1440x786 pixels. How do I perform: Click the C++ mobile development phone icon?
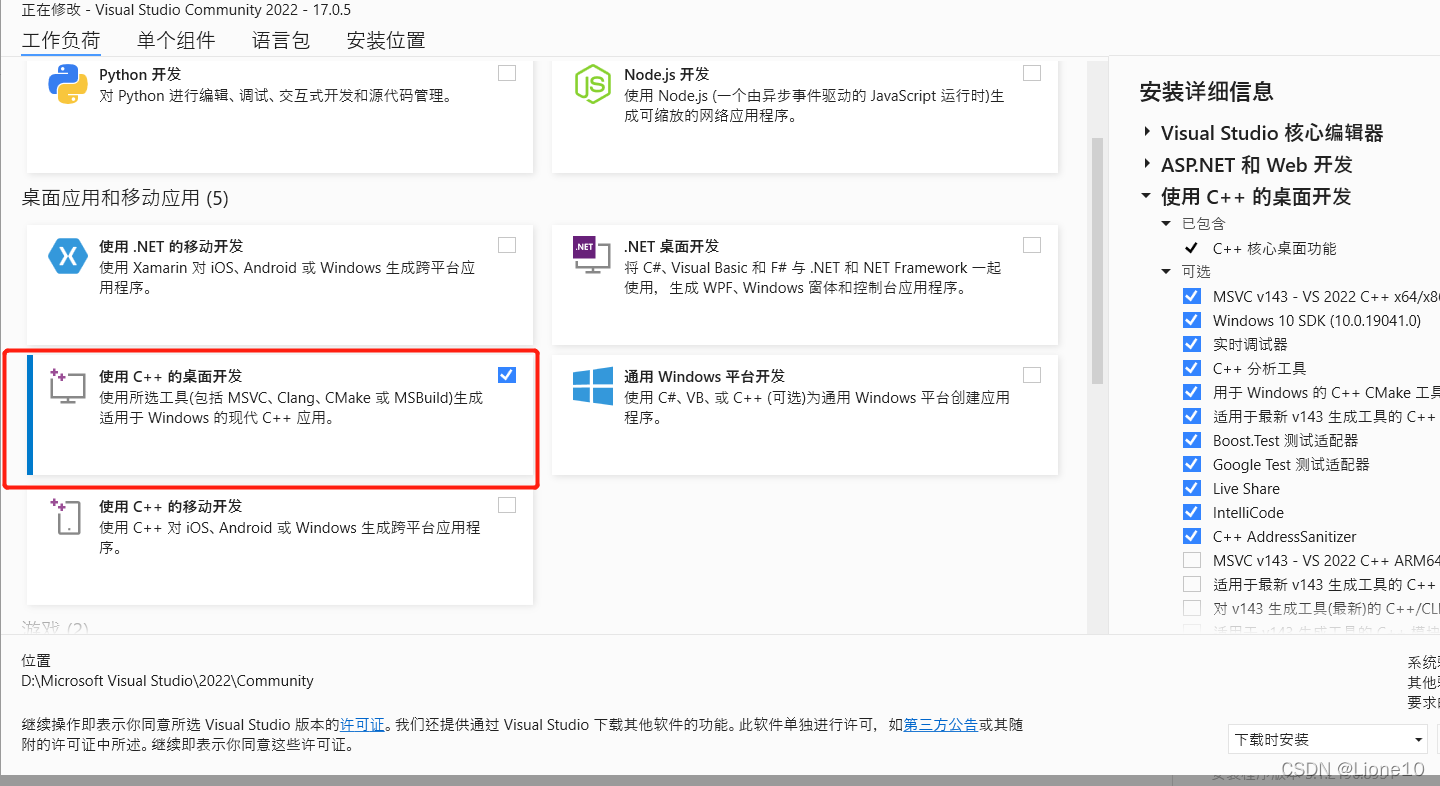pyautogui.click(x=66, y=516)
